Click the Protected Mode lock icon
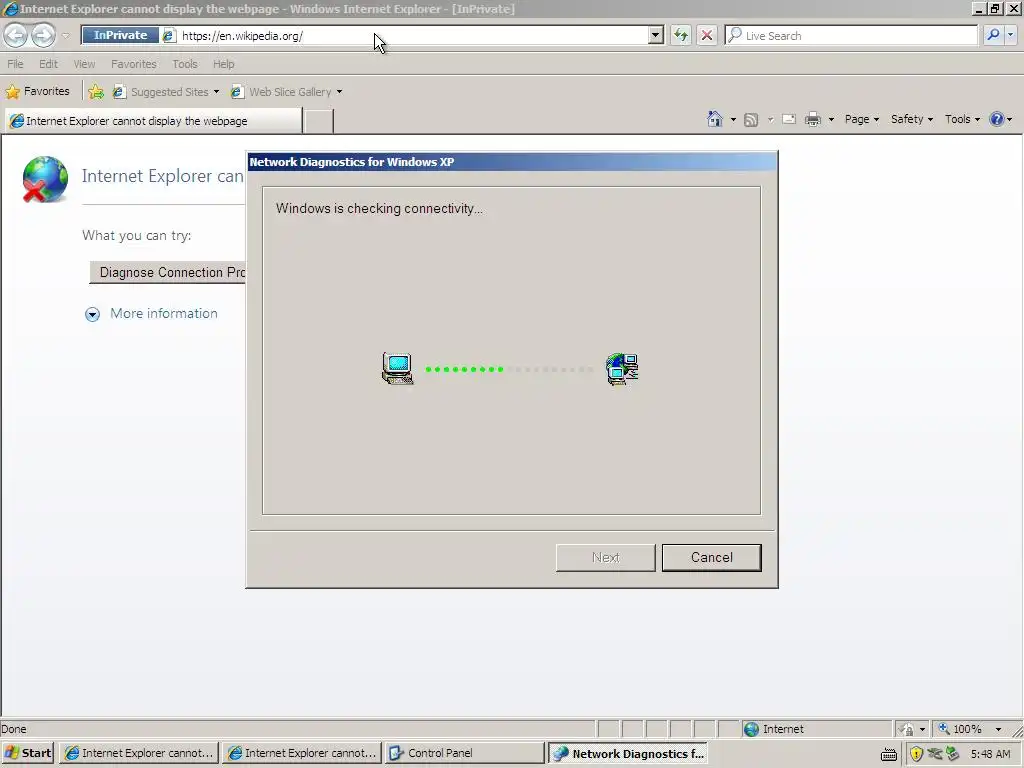This screenshot has width=1024, height=768. [x=906, y=729]
